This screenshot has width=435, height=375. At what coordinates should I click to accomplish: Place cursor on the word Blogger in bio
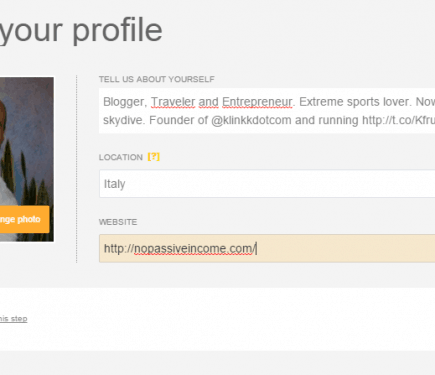[125, 102]
